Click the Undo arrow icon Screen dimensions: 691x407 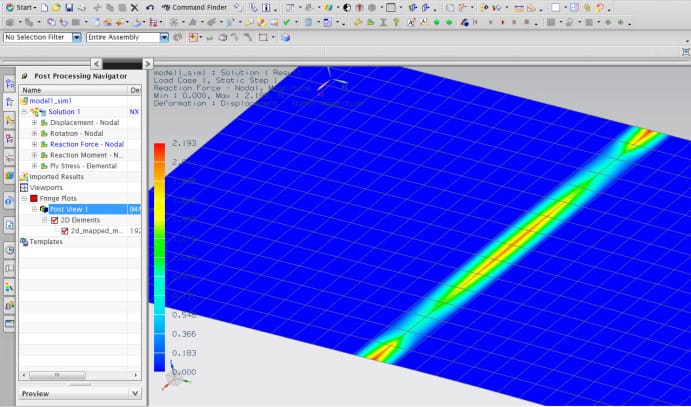(149, 7)
